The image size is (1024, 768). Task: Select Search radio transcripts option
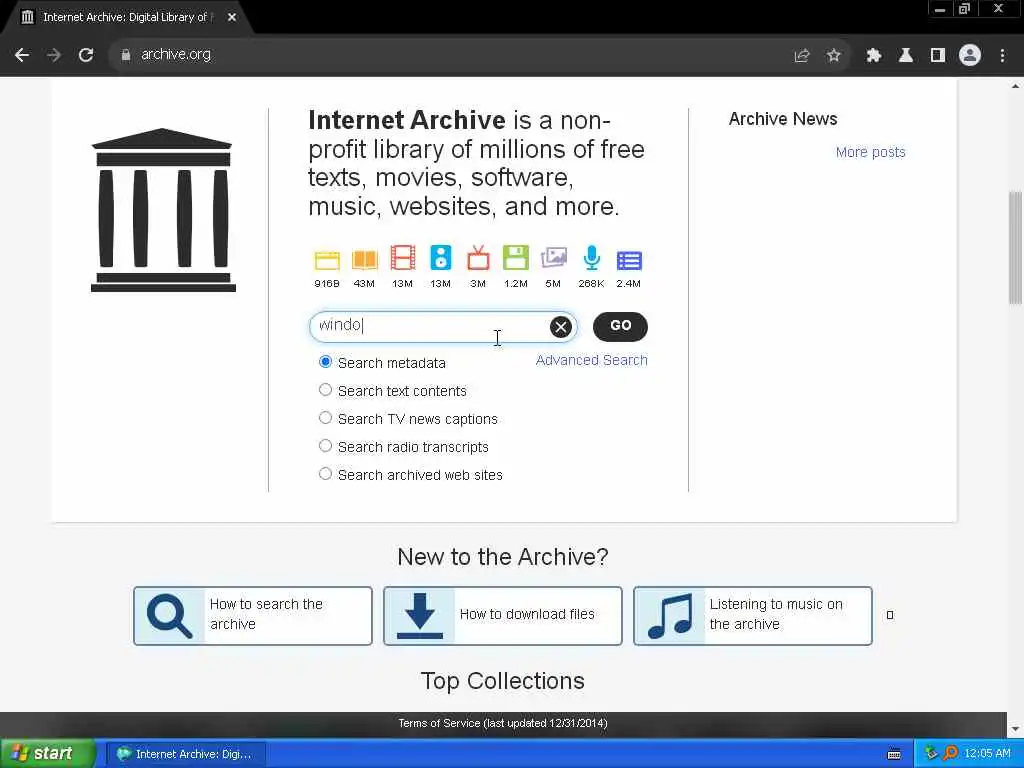point(325,445)
